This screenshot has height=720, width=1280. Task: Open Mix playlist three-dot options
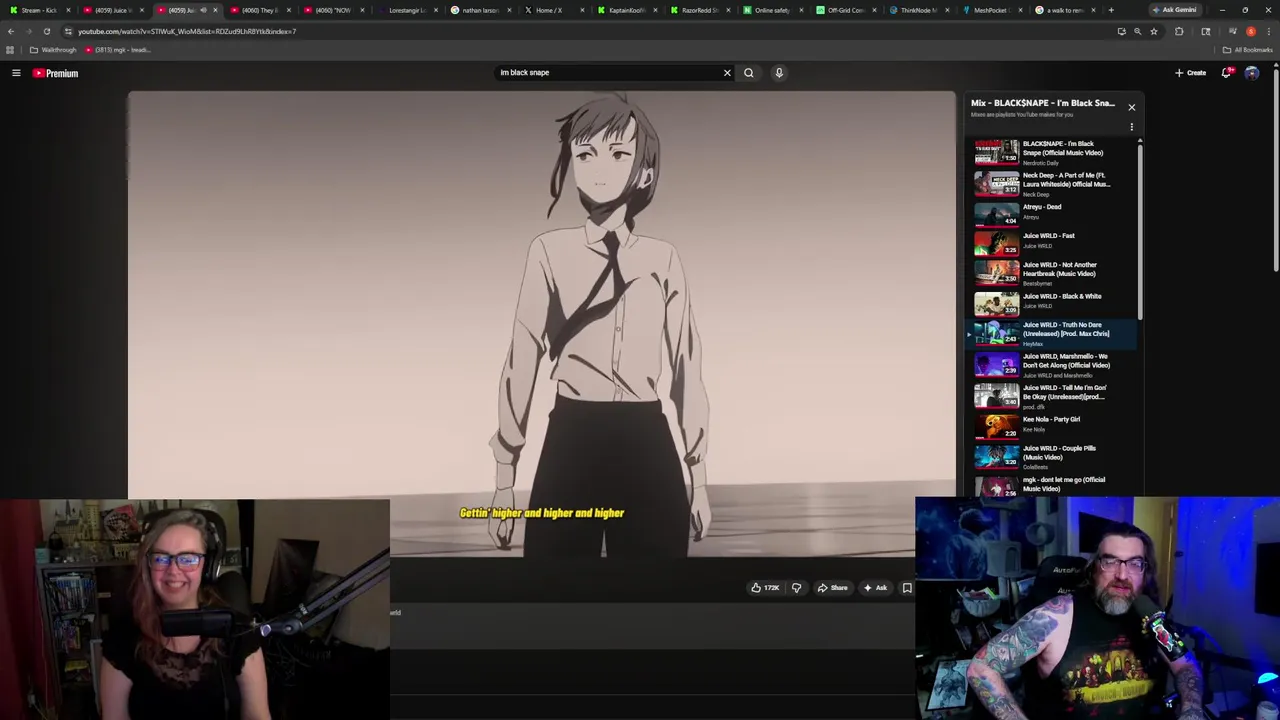click(x=1131, y=127)
